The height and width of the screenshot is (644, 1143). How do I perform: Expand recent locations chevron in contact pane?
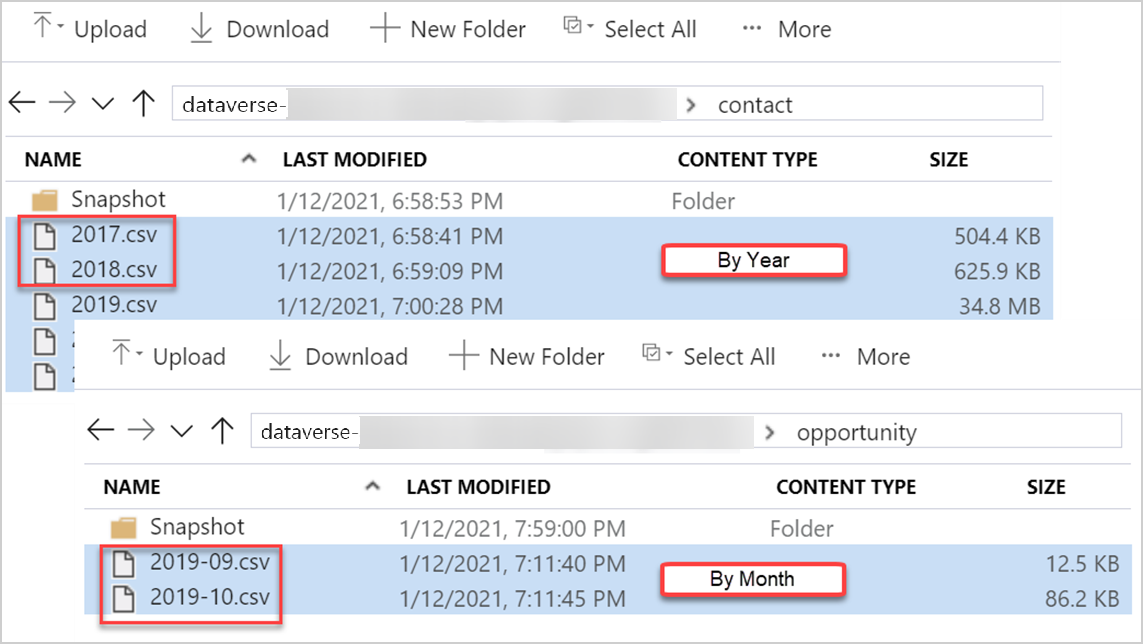pos(103,104)
